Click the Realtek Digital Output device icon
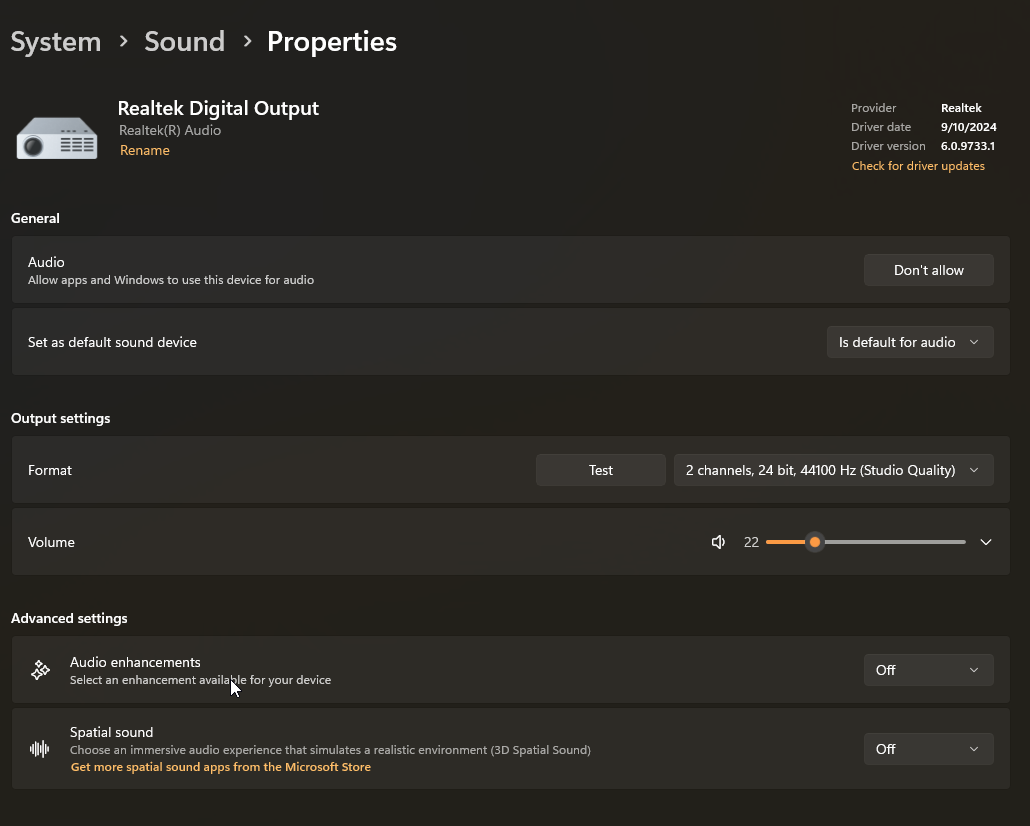1030x826 pixels. click(x=57, y=138)
